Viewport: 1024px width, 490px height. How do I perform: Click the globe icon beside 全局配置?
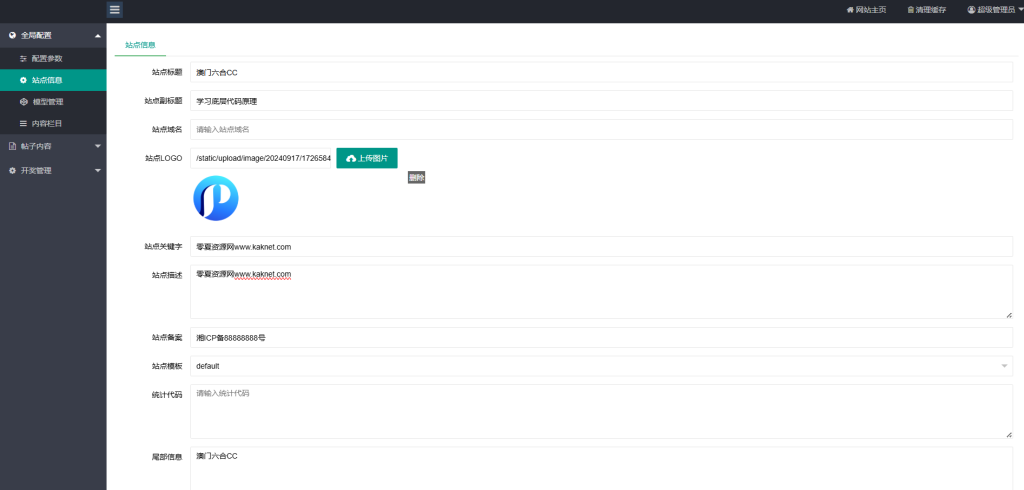[x=12, y=35]
